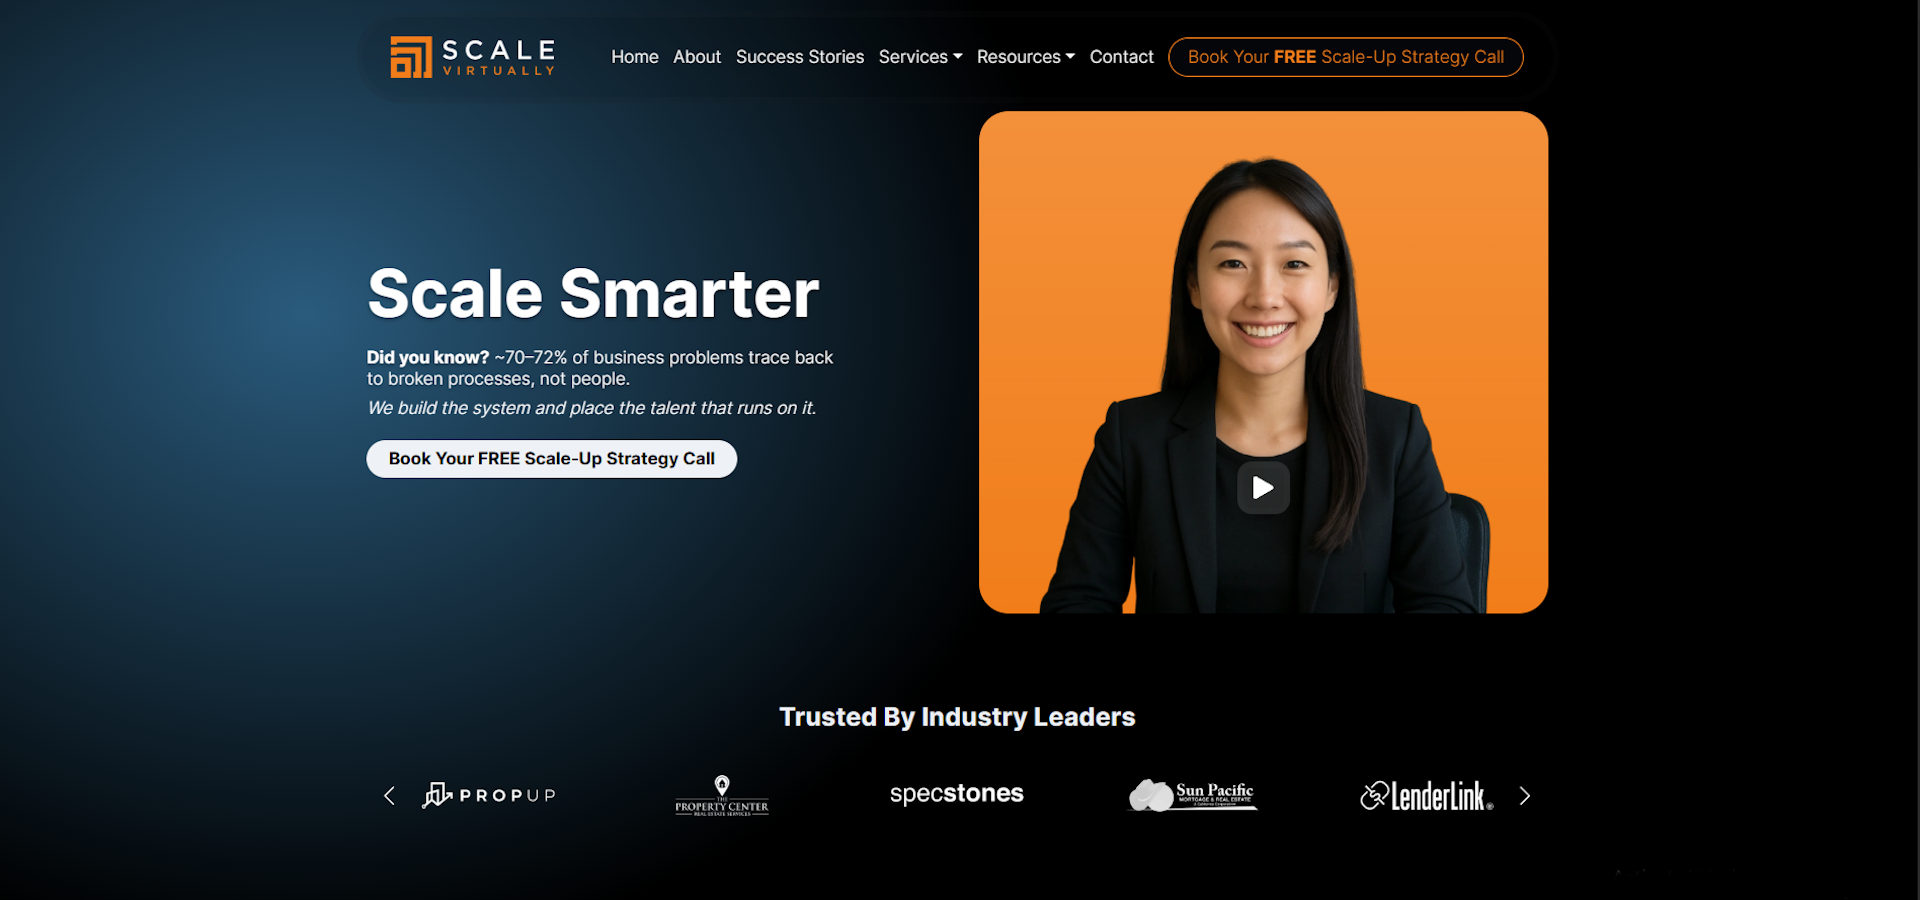Navigate to the Contact page
This screenshot has height=900, width=1920.
pos(1121,57)
